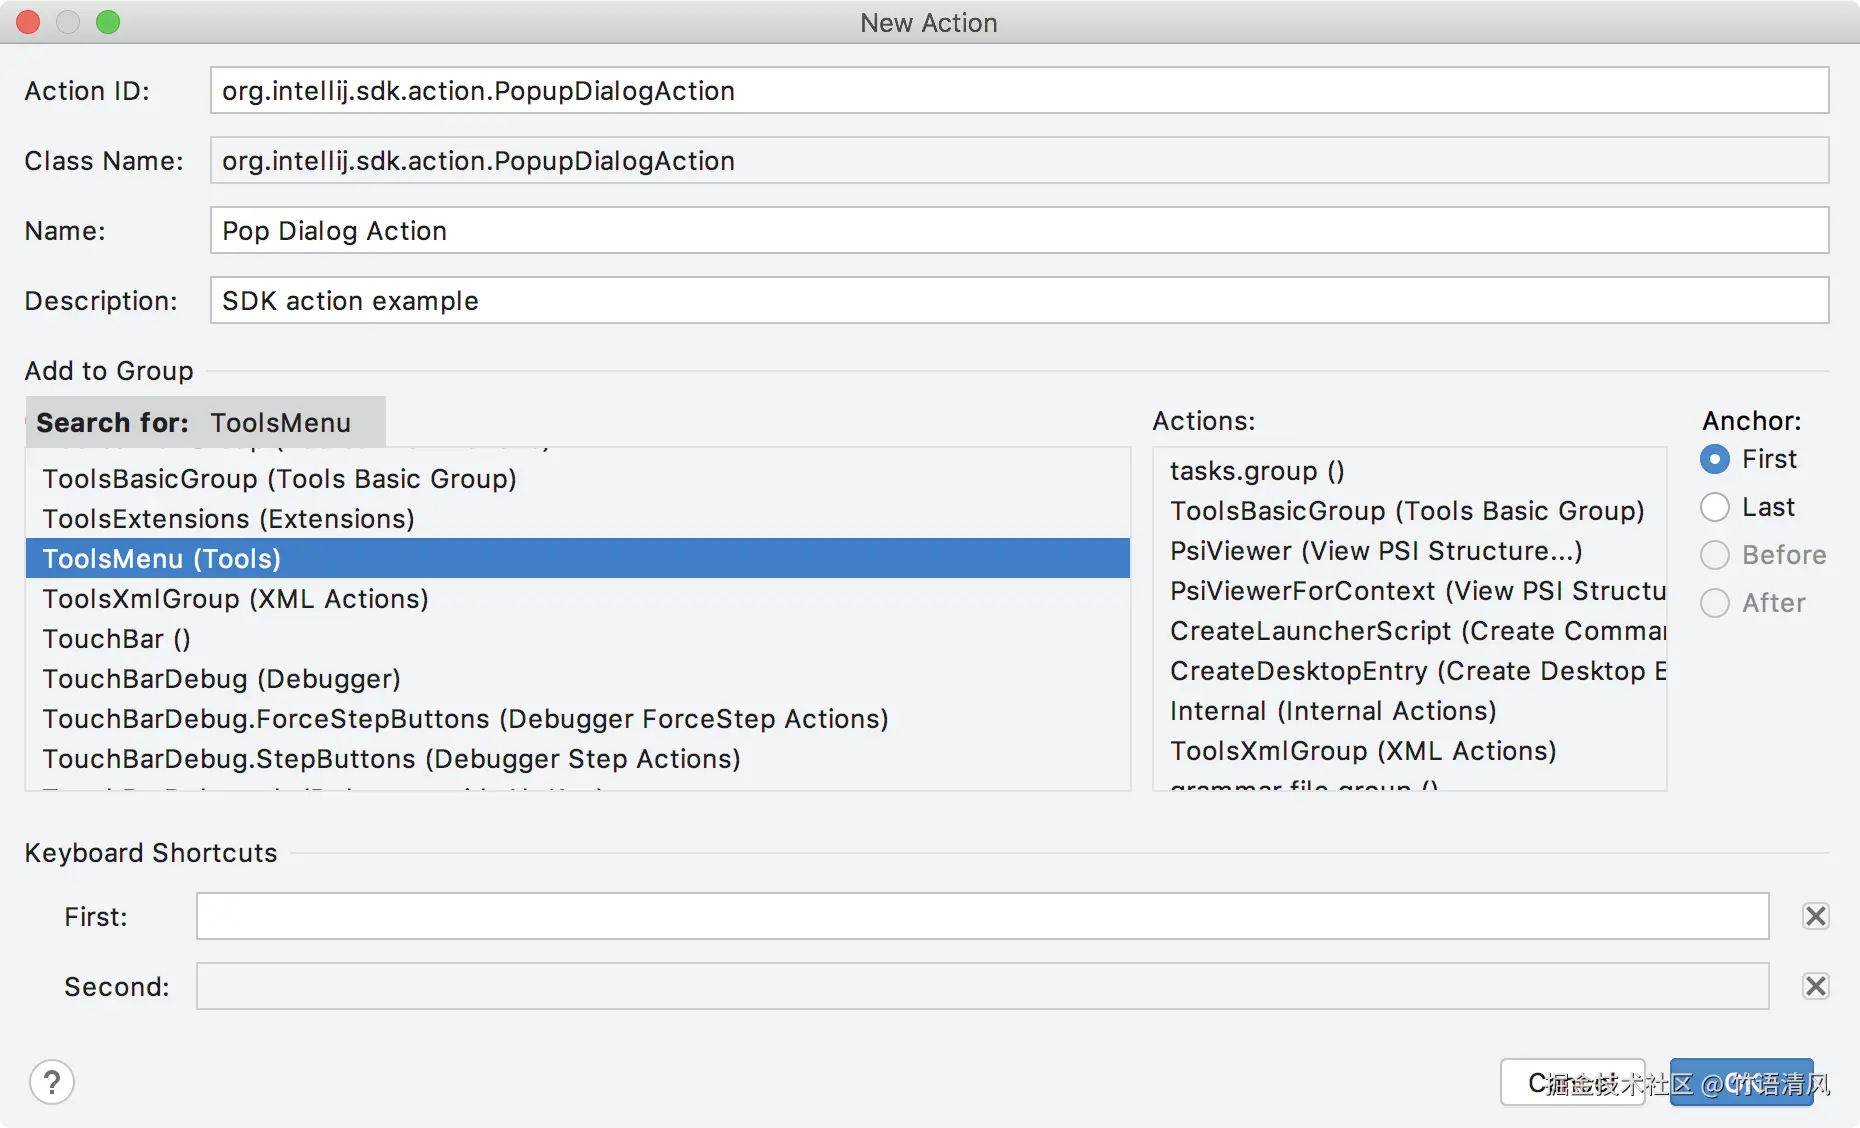Select the After anchor radio button
Viewport: 1860px width, 1128px height.
pyautogui.click(x=1714, y=603)
